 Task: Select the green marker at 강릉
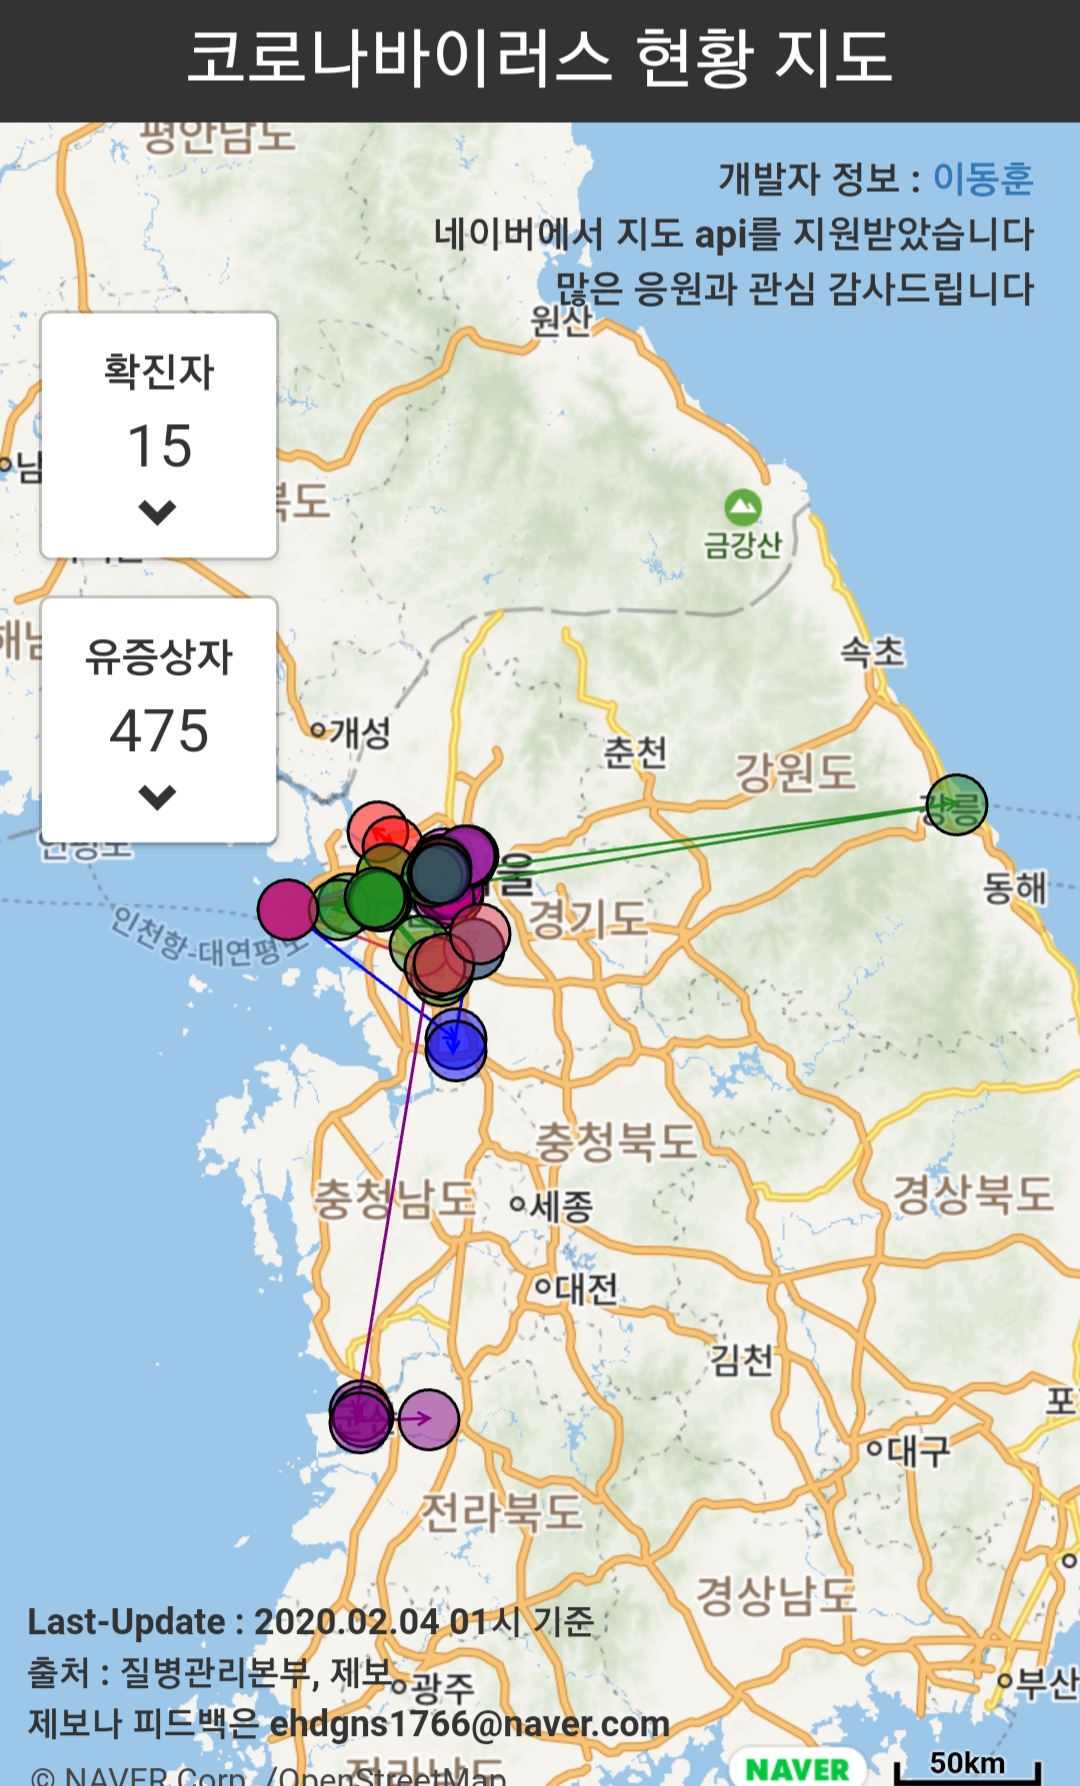(x=957, y=804)
